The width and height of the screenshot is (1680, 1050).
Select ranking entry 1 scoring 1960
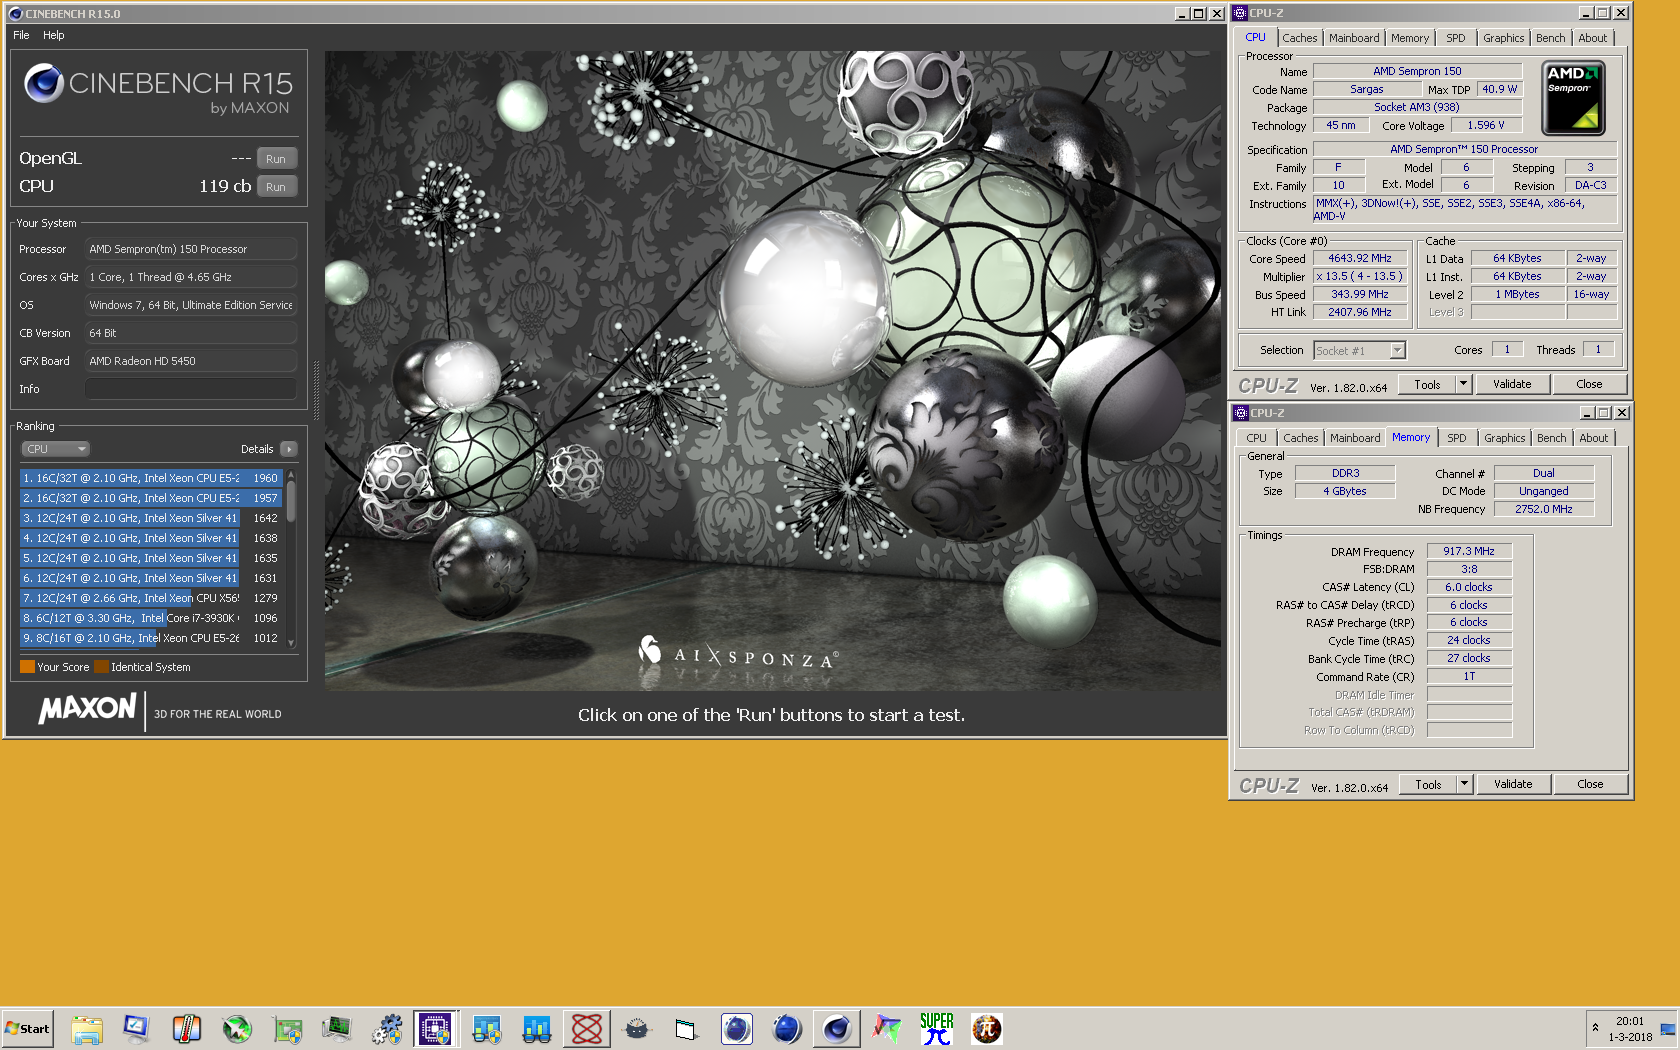click(150, 478)
